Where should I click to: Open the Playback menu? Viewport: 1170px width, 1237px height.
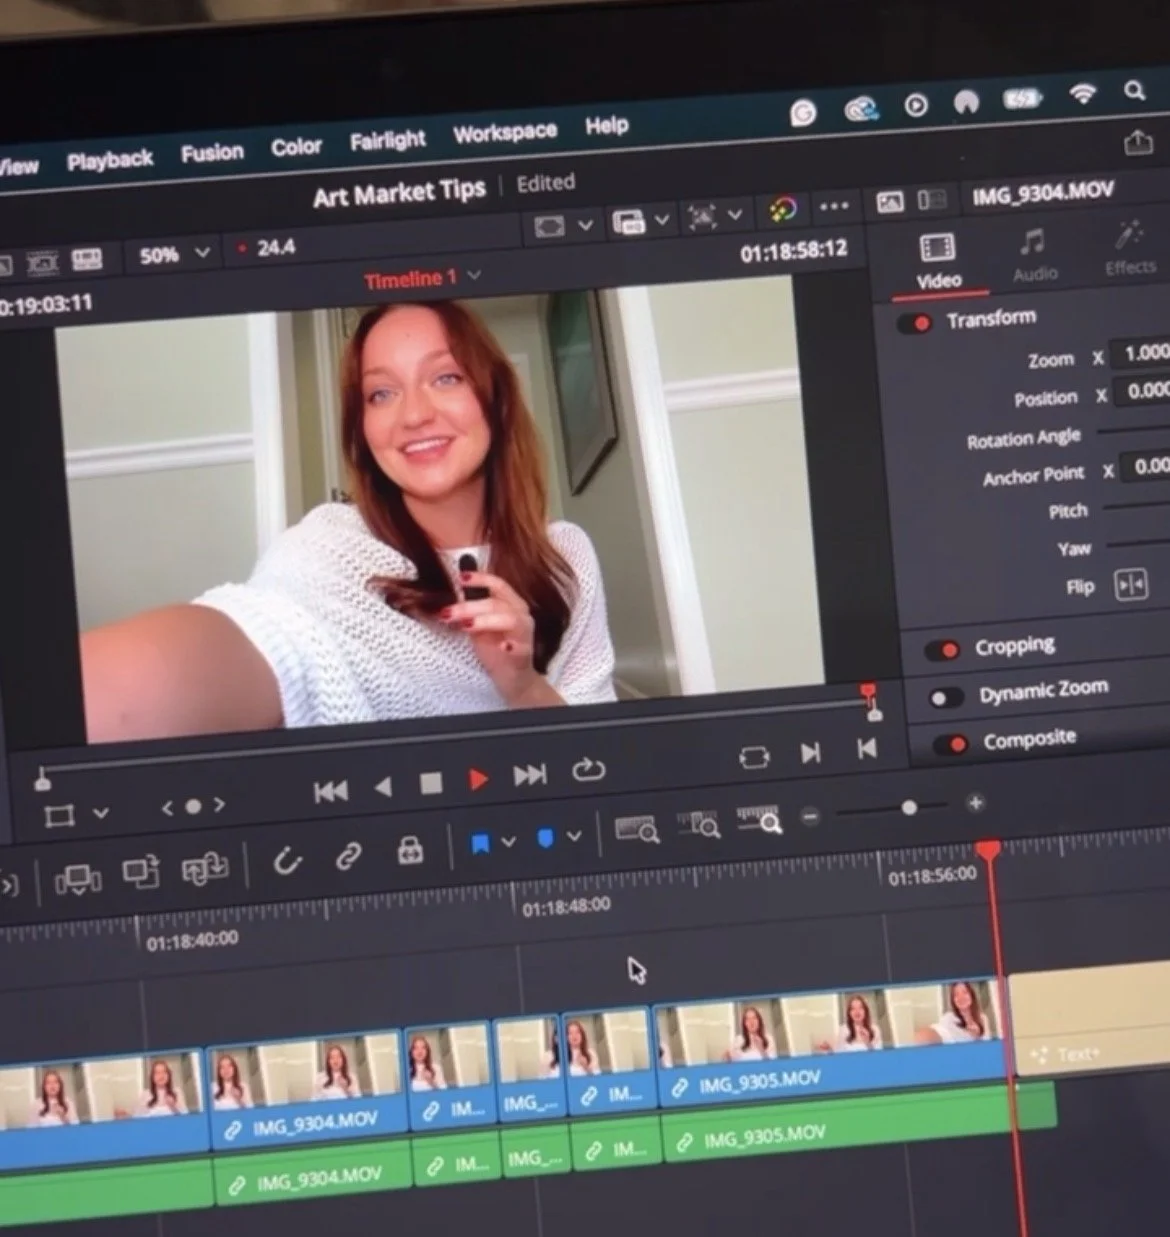pos(109,160)
